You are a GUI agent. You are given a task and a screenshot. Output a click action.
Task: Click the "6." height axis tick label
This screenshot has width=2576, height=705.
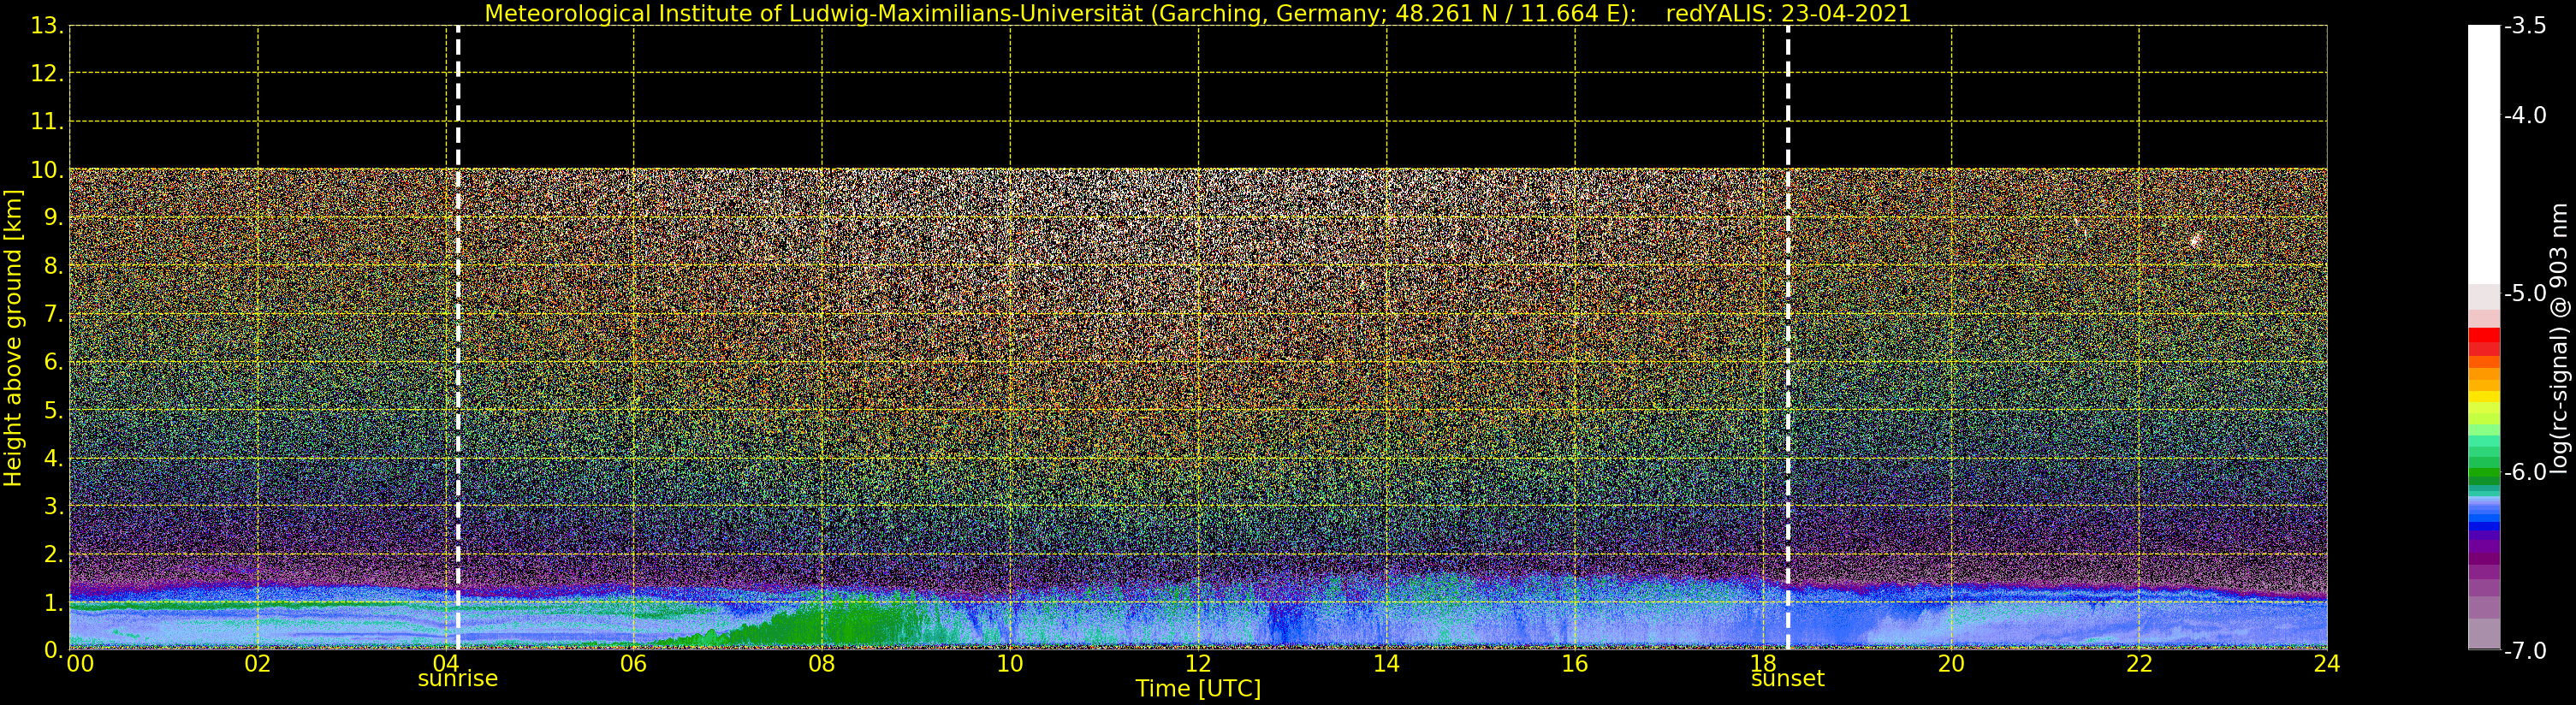click(54, 362)
